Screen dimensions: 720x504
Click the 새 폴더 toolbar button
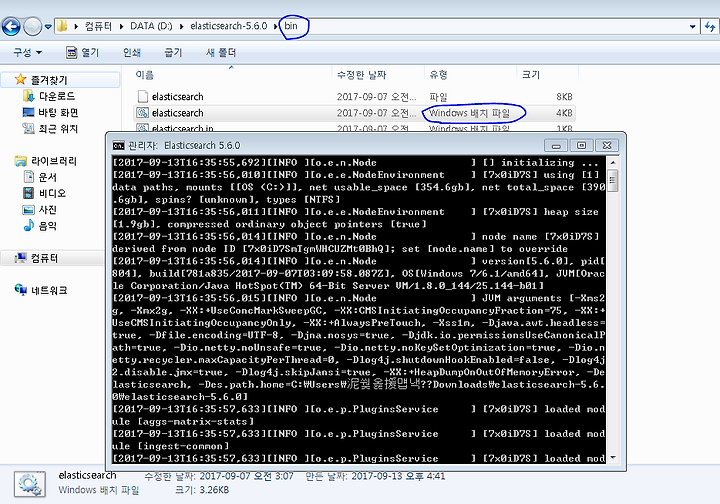coord(221,52)
